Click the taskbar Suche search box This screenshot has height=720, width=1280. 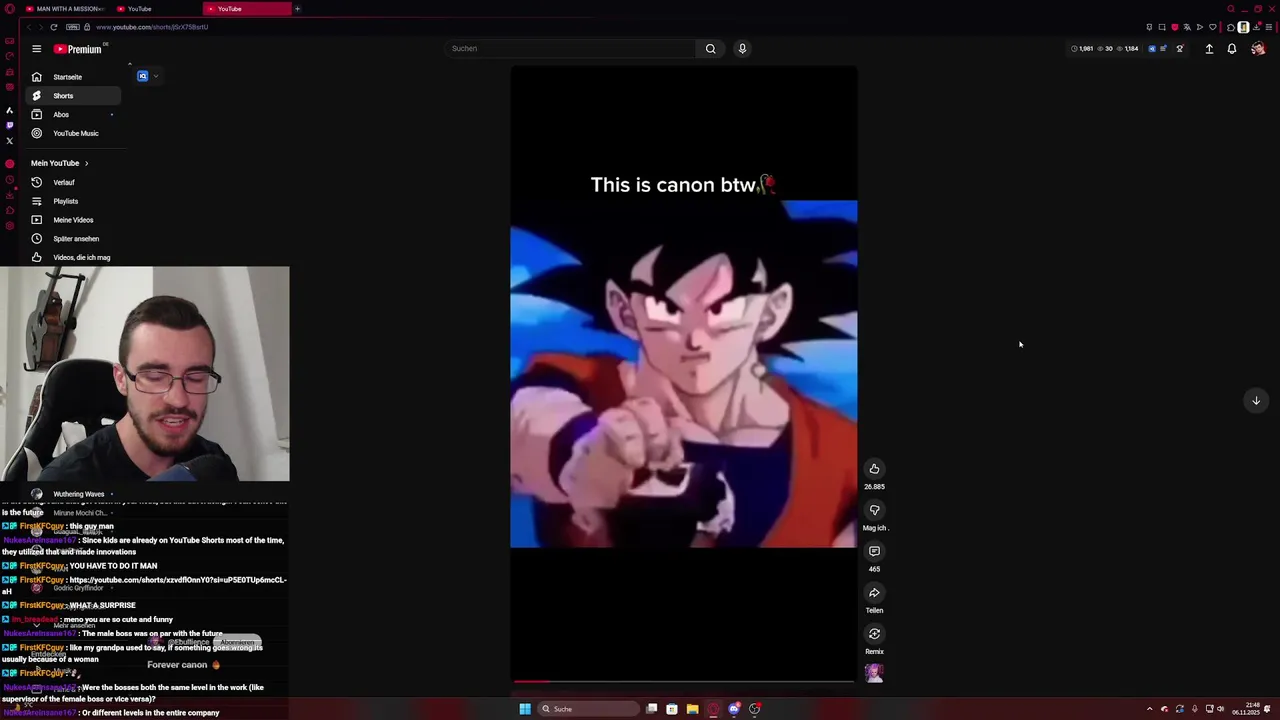point(588,709)
